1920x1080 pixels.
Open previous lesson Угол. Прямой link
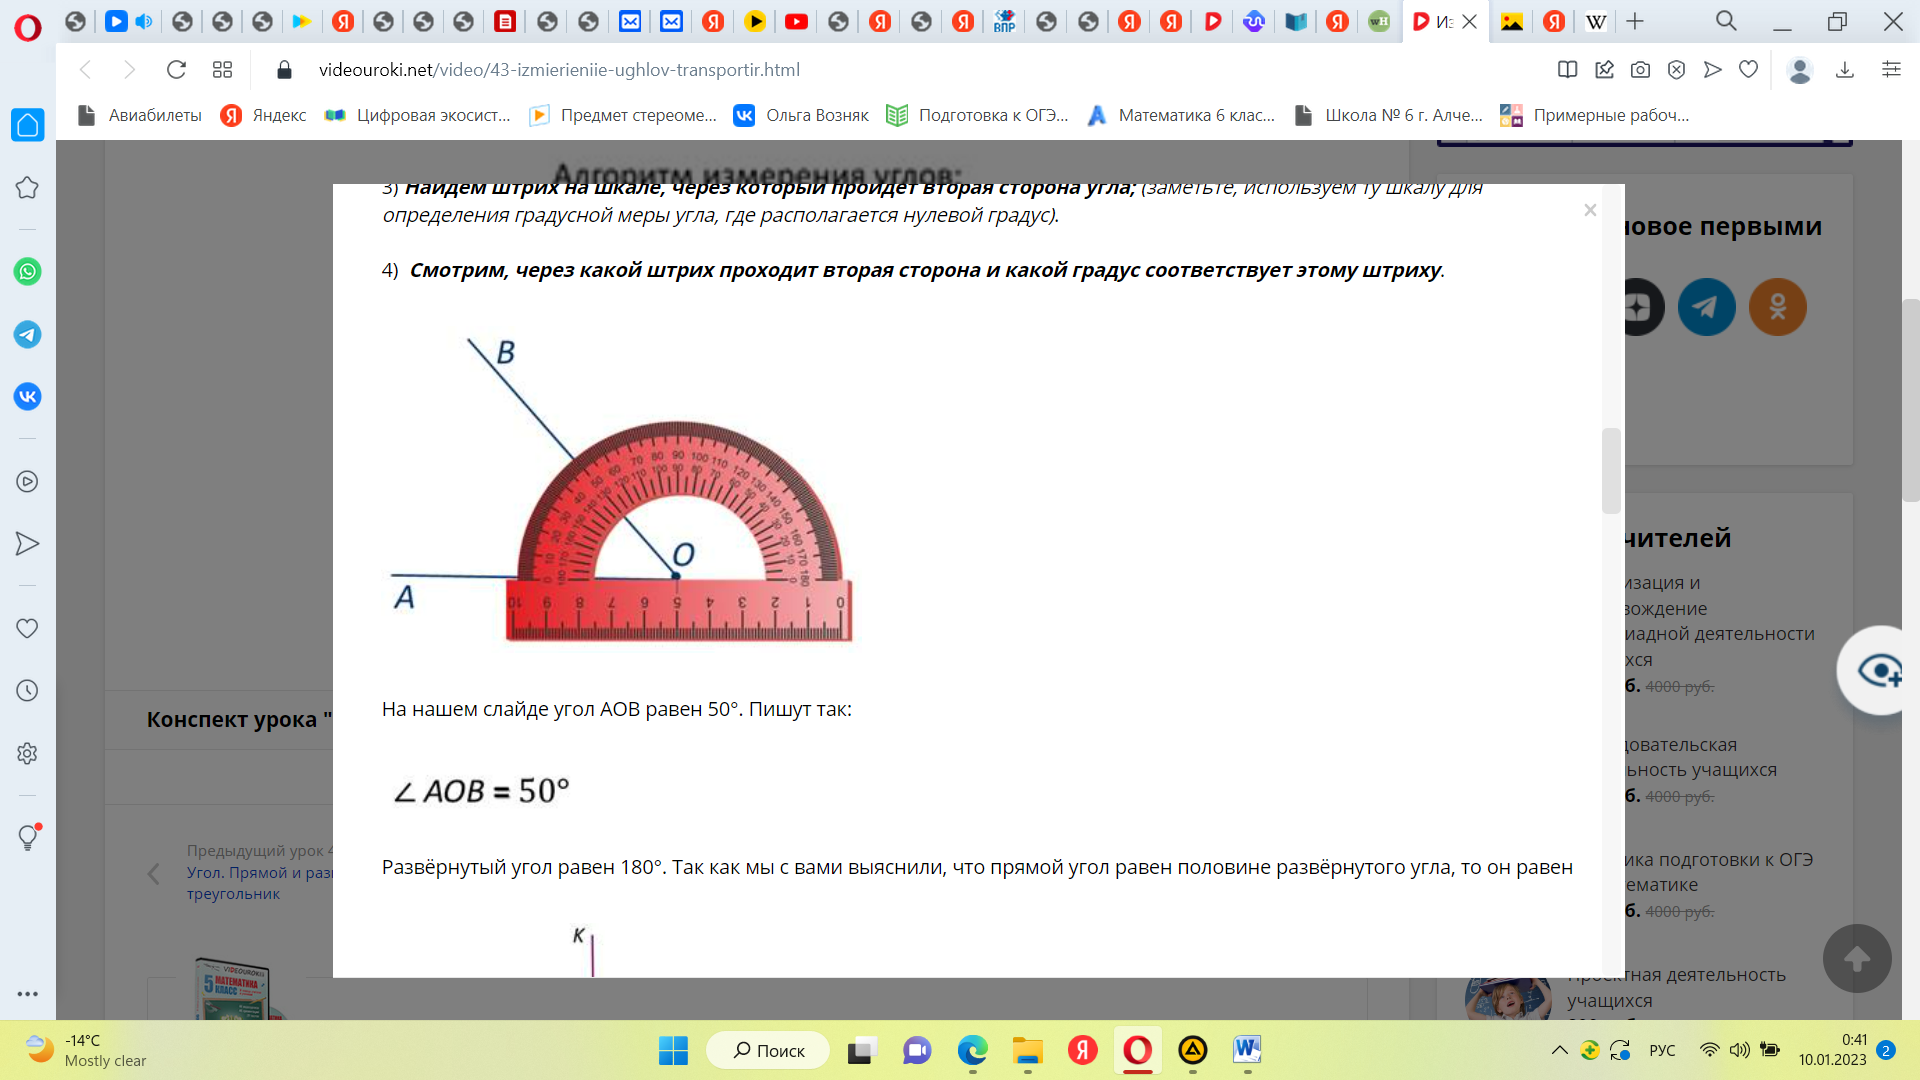point(260,883)
